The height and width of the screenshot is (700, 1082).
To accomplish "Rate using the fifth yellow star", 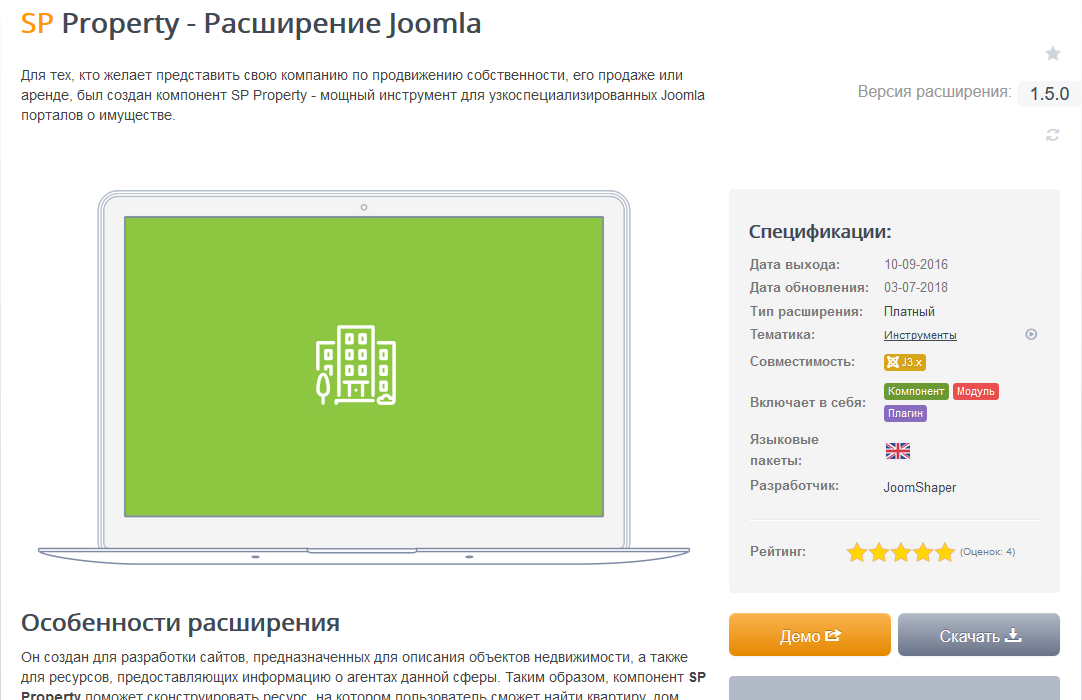I will [945, 552].
